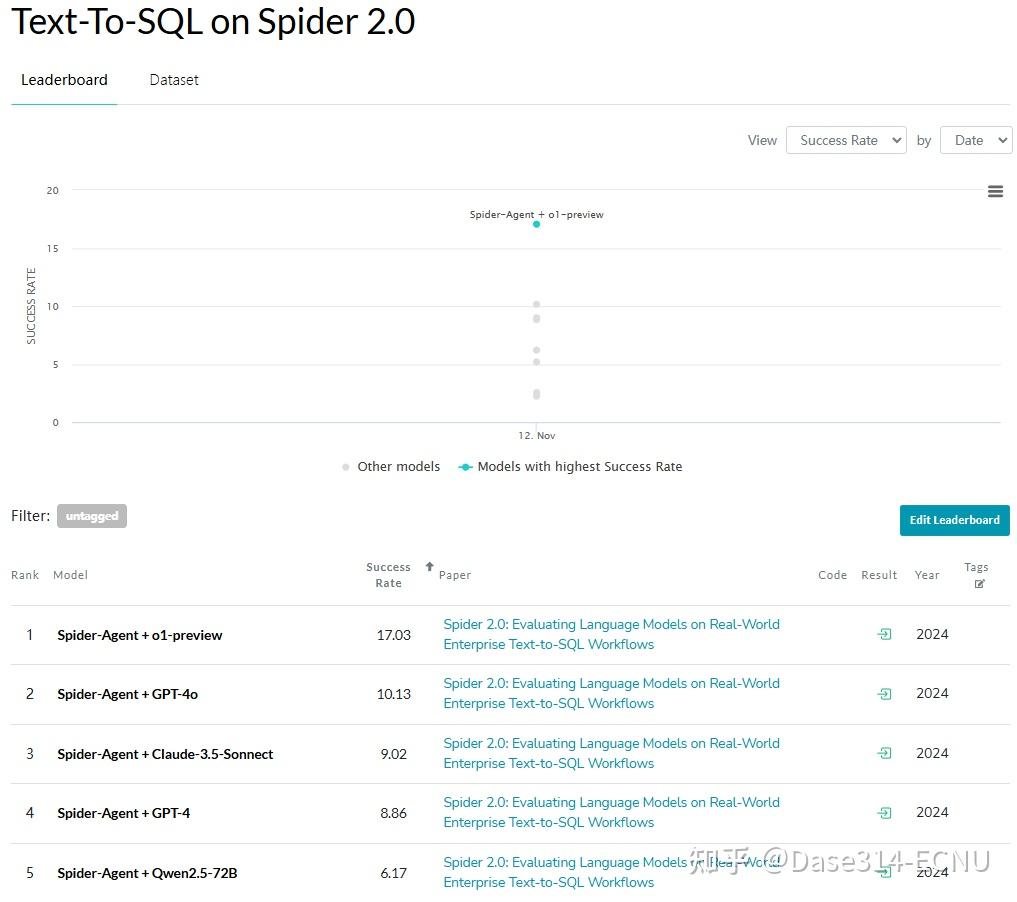
Task: Open the Date dropdown
Action: tap(976, 140)
